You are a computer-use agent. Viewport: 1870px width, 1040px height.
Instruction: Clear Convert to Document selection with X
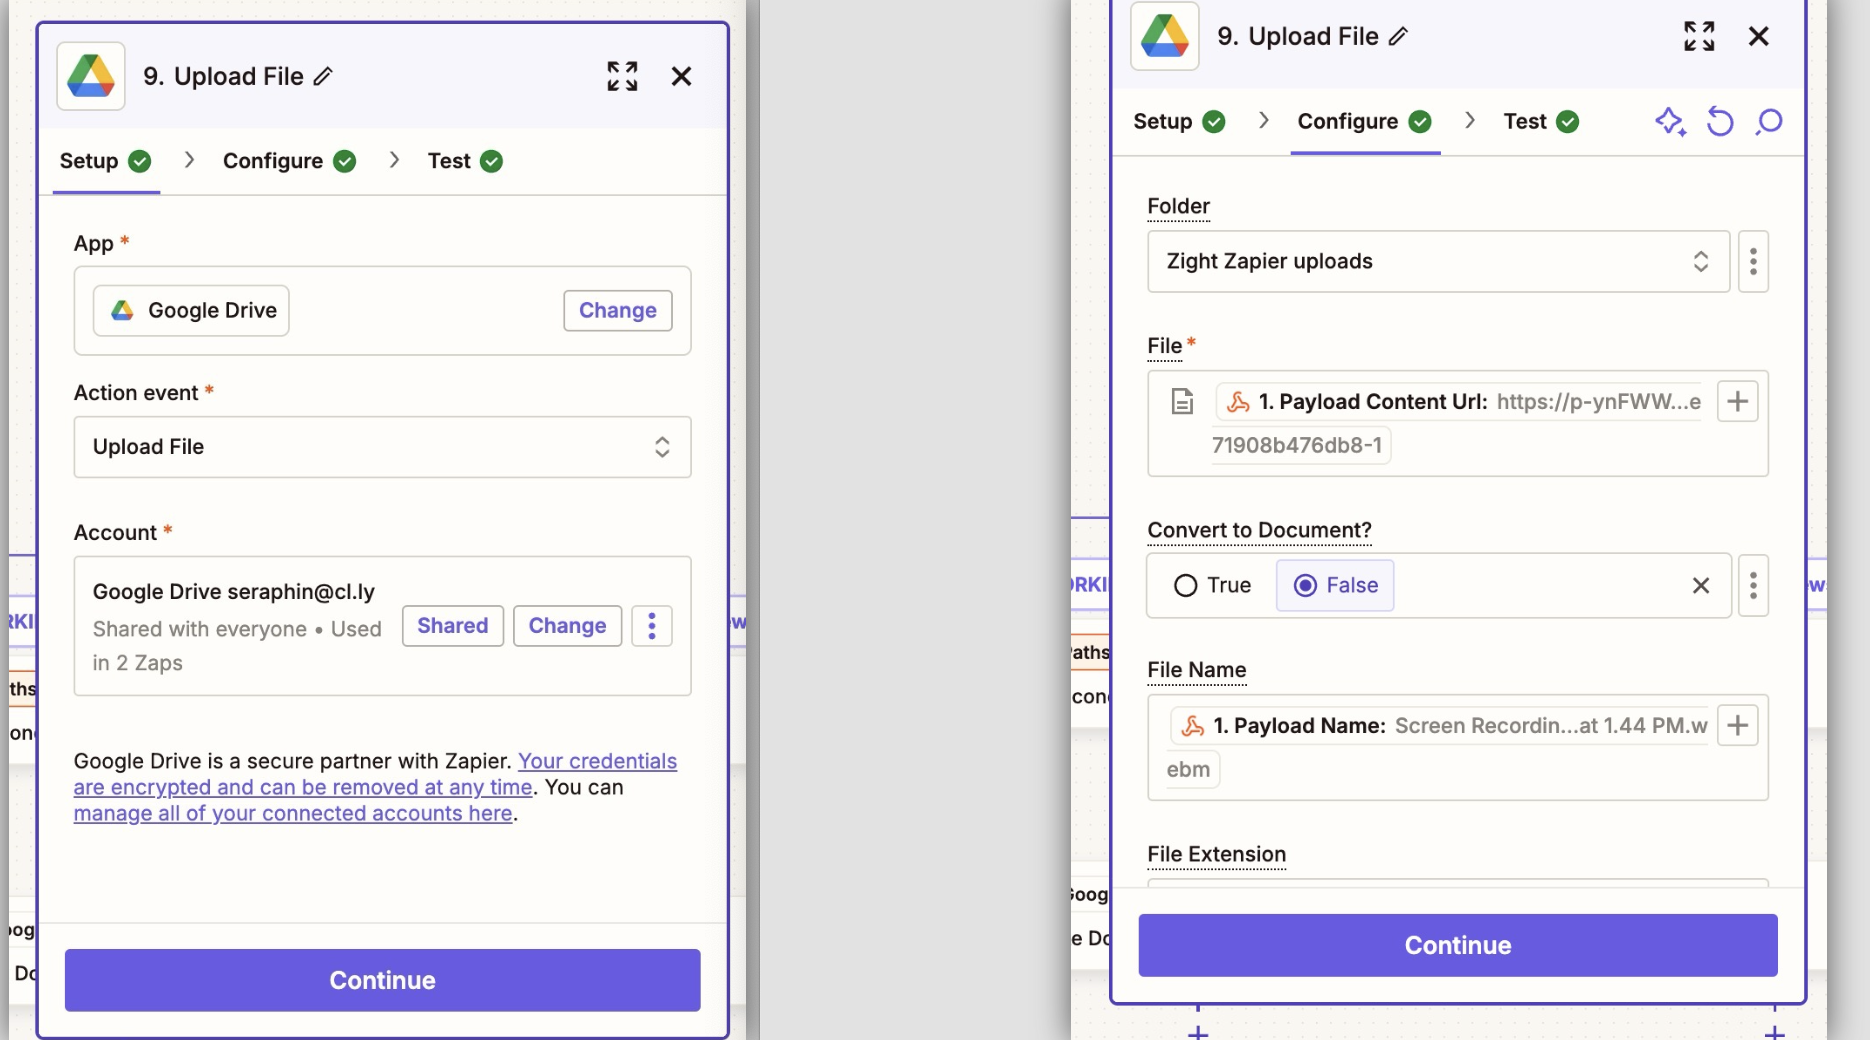pos(1701,585)
